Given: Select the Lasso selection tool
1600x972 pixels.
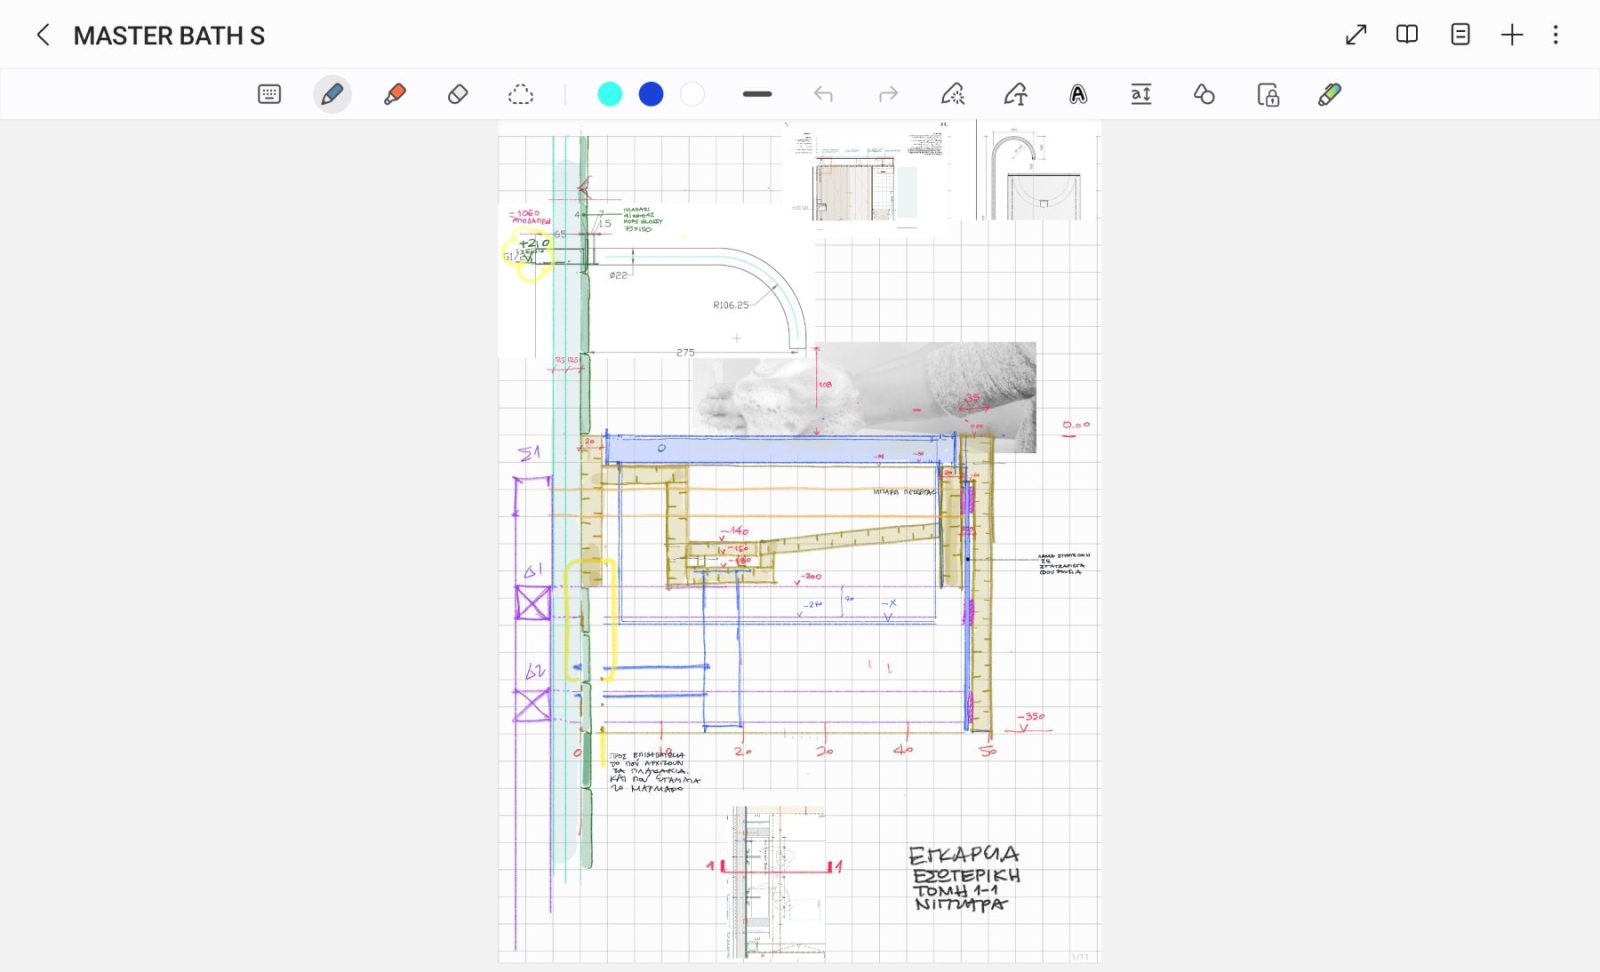Looking at the screenshot, I should (x=521, y=94).
